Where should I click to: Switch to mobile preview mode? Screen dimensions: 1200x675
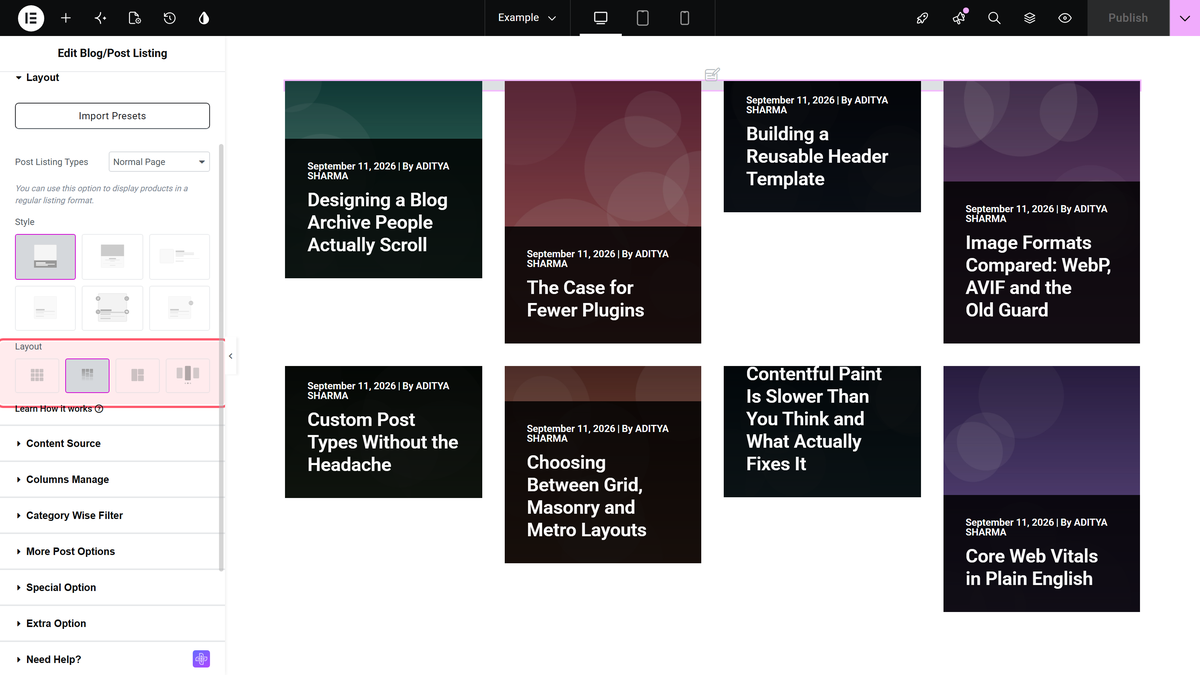coord(685,18)
